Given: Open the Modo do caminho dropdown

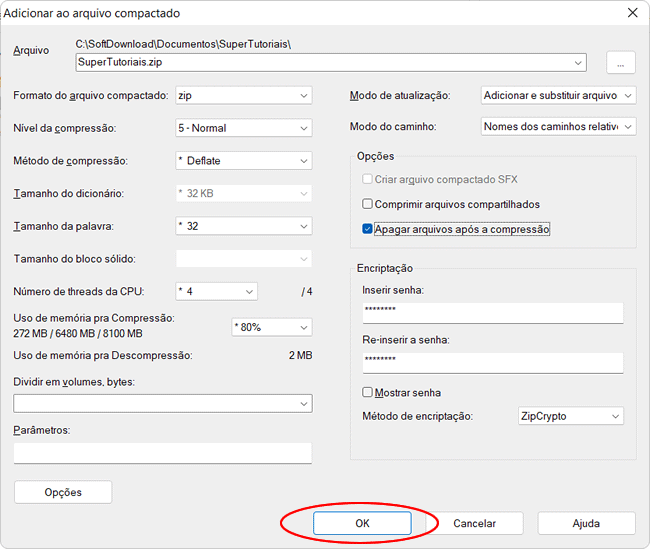Looking at the screenshot, I should click(x=557, y=127).
